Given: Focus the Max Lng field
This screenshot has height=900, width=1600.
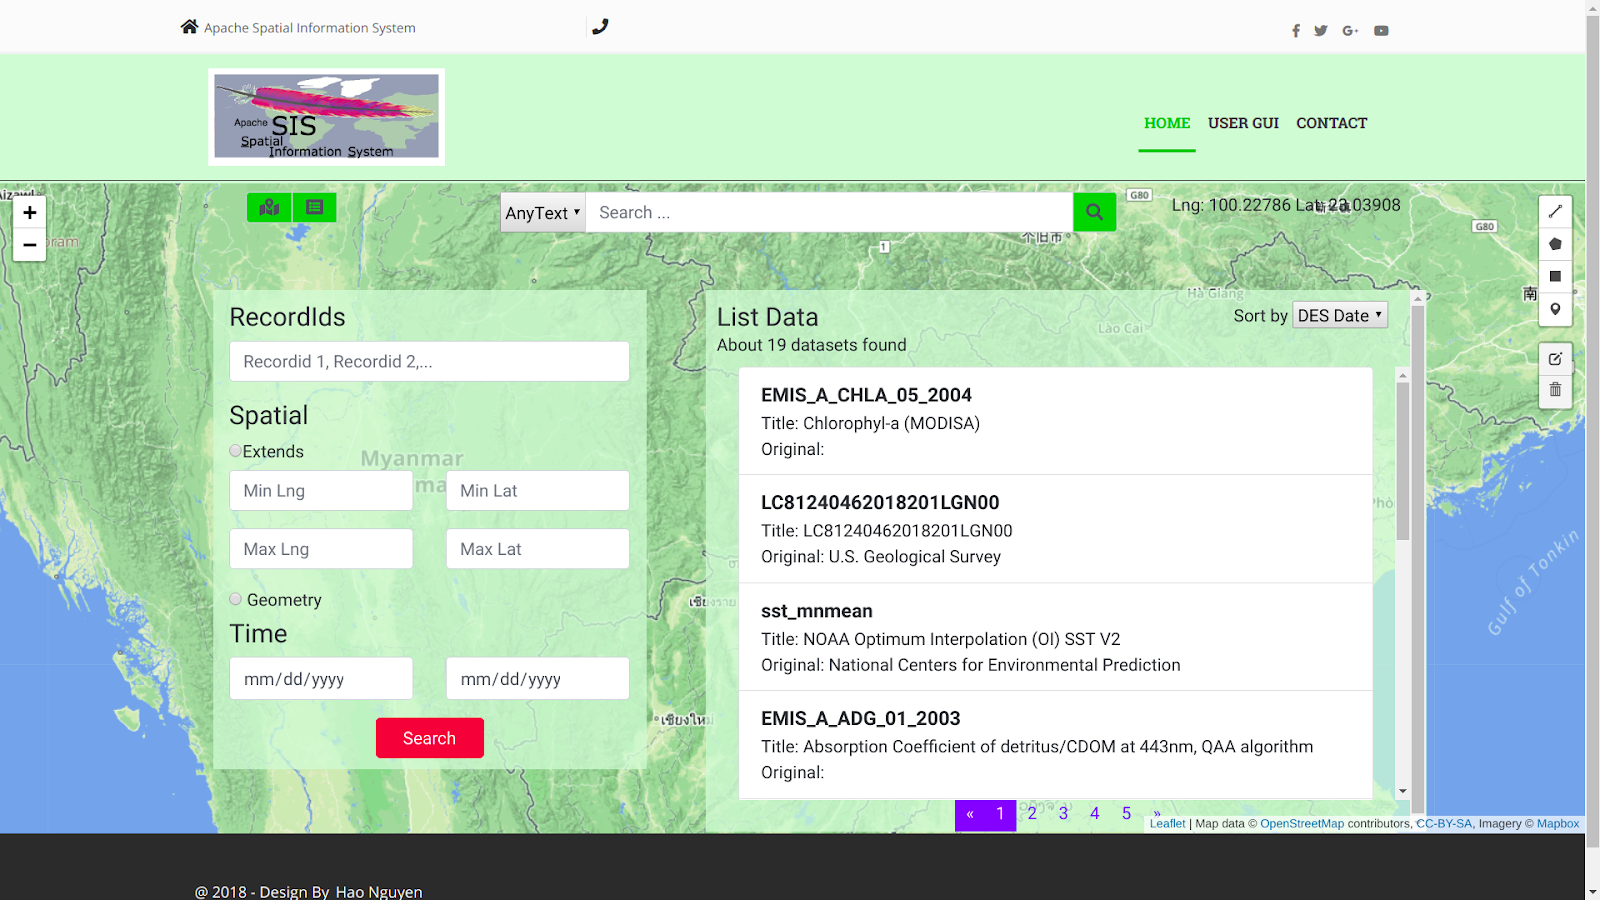Looking at the screenshot, I should pyautogui.click(x=321, y=549).
